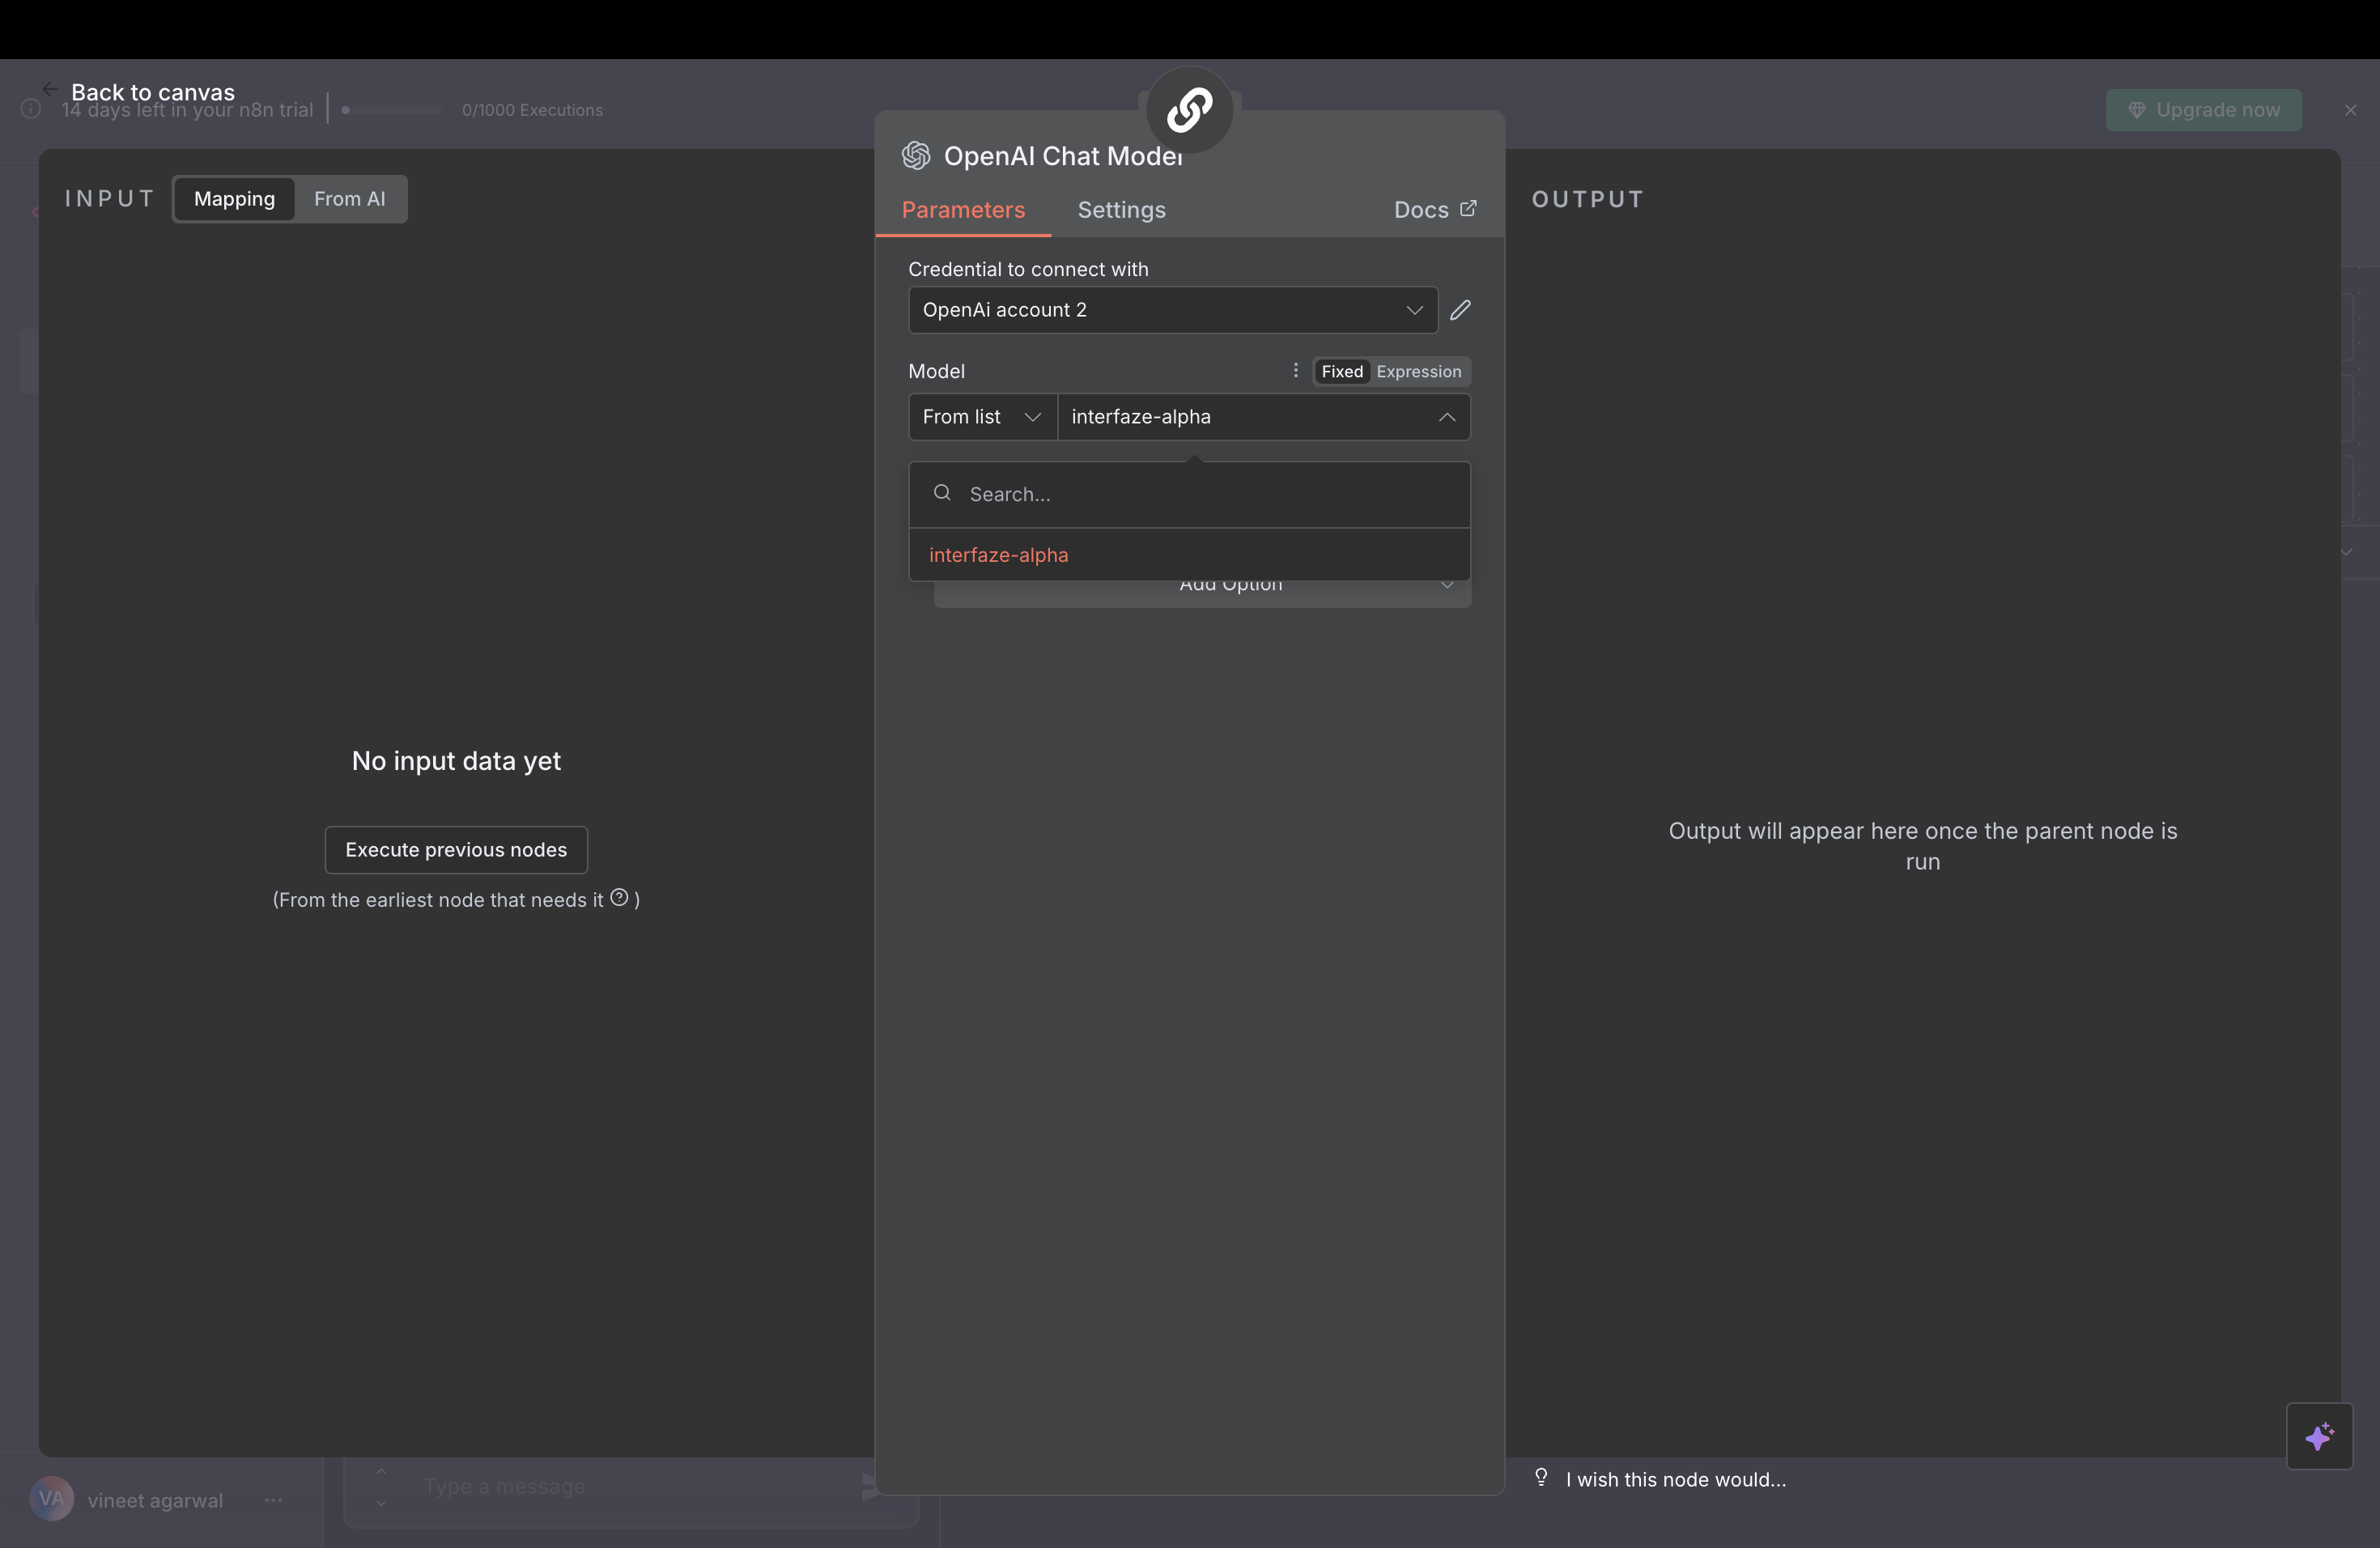The image size is (2380, 1548).
Task: Click the Upgrade now button
Action: 2203,110
